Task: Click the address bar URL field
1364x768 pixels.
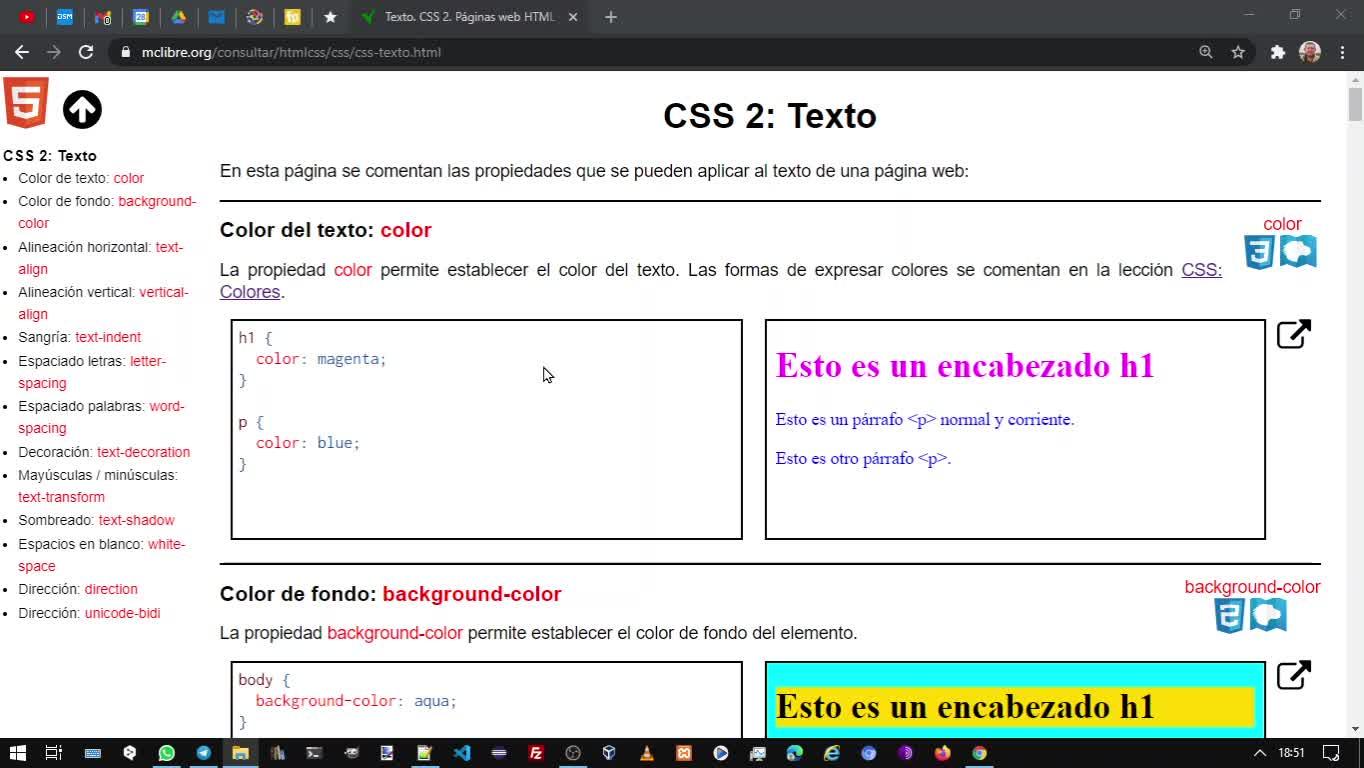Action: pyautogui.click(x=650, y=52)
